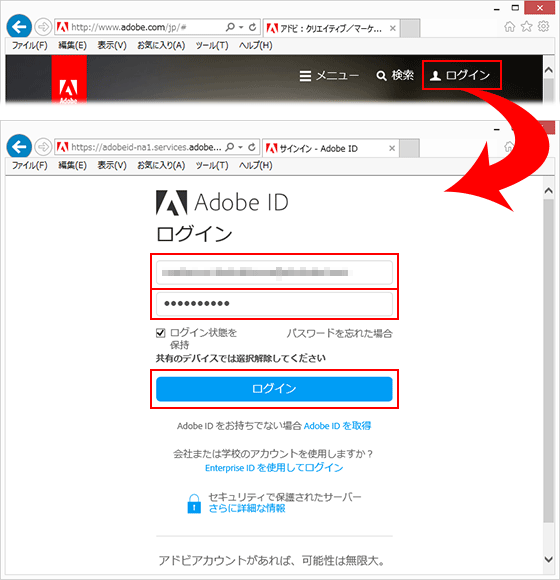Click the Adobe ID email input field
Image resolution: width=560 pixels, height=580 pixels.
pos(274,272)
